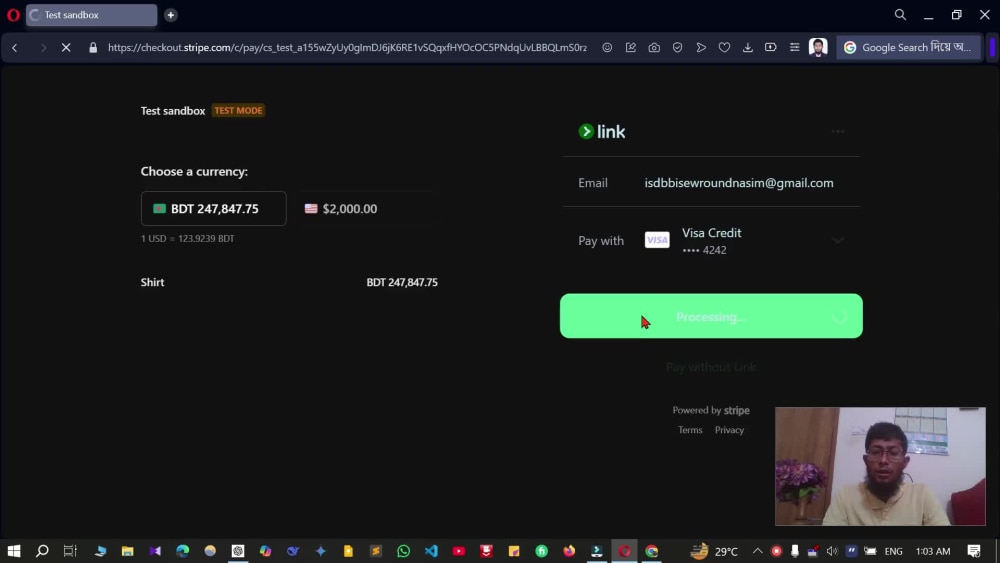
Task: Click the padlock site security icon
Action: 93,47
